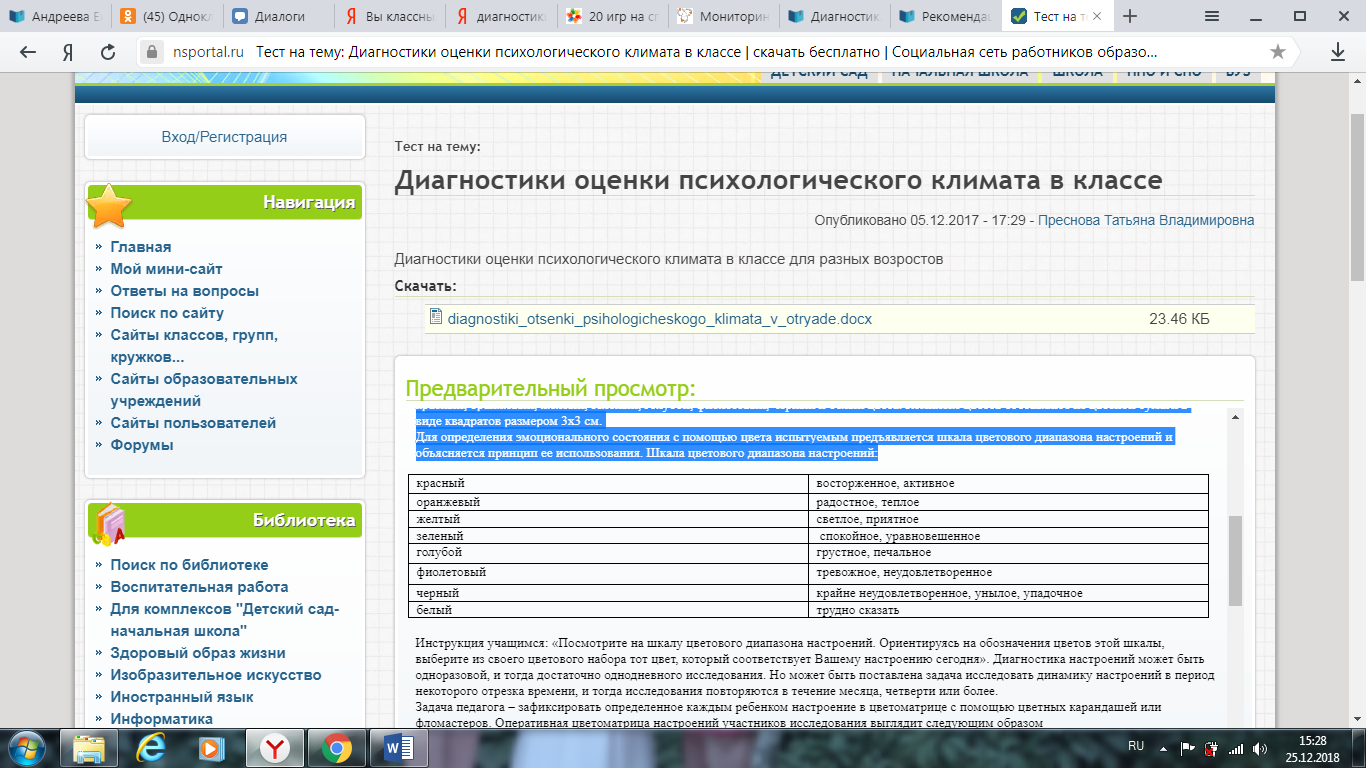The width and height of the screenshot is (1366, 768).
Task: Open a new browser tab with plus
Action: point(1130,16)
